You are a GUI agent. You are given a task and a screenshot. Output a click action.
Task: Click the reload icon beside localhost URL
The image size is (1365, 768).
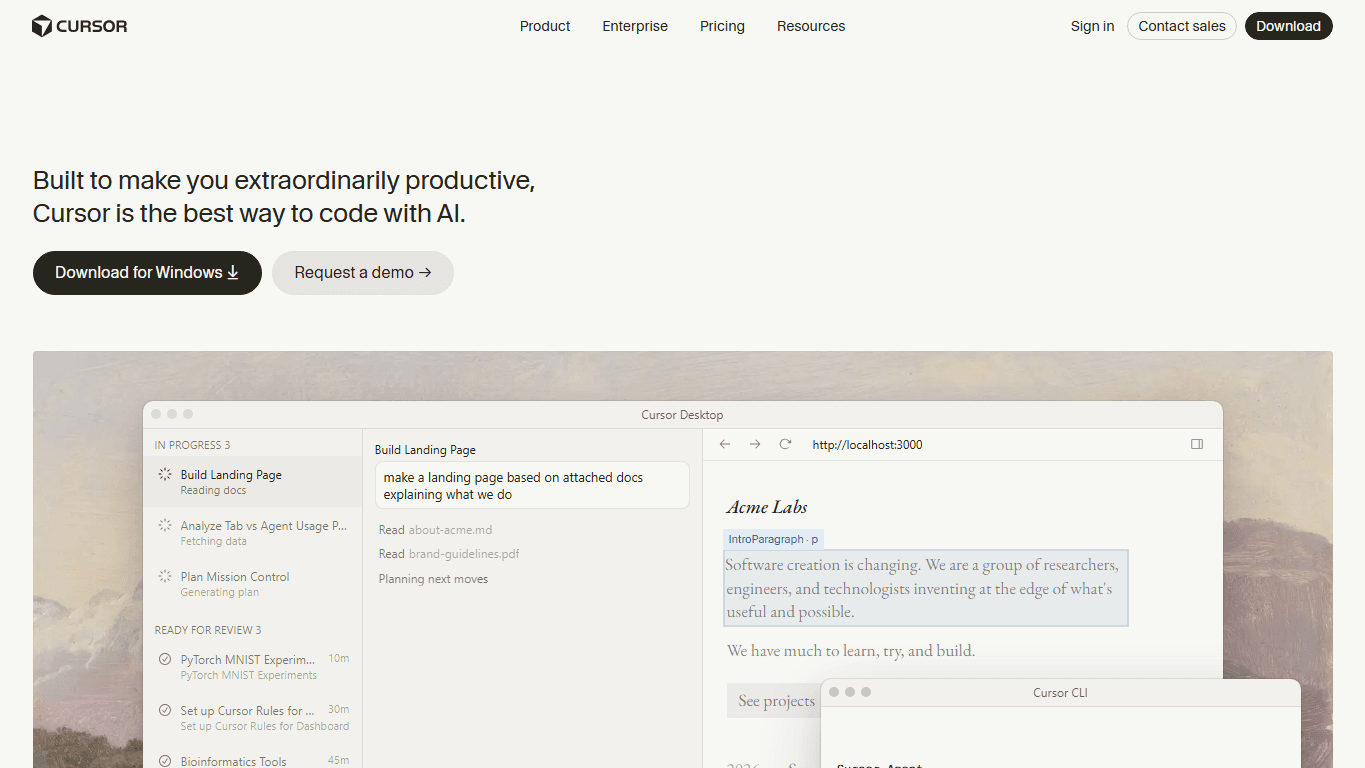[785, 444]
